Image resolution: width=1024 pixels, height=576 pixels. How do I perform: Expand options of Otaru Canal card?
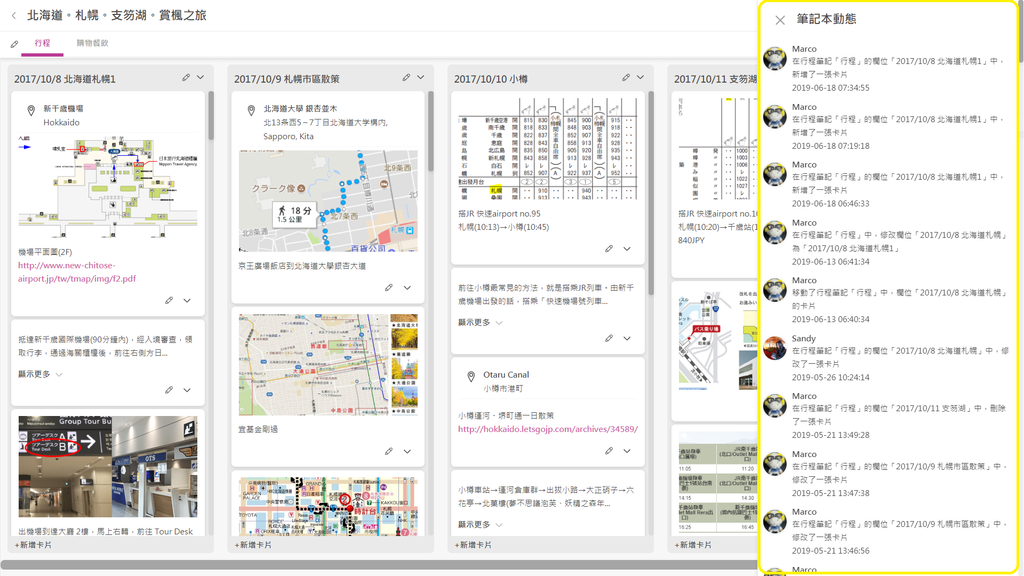627,451
